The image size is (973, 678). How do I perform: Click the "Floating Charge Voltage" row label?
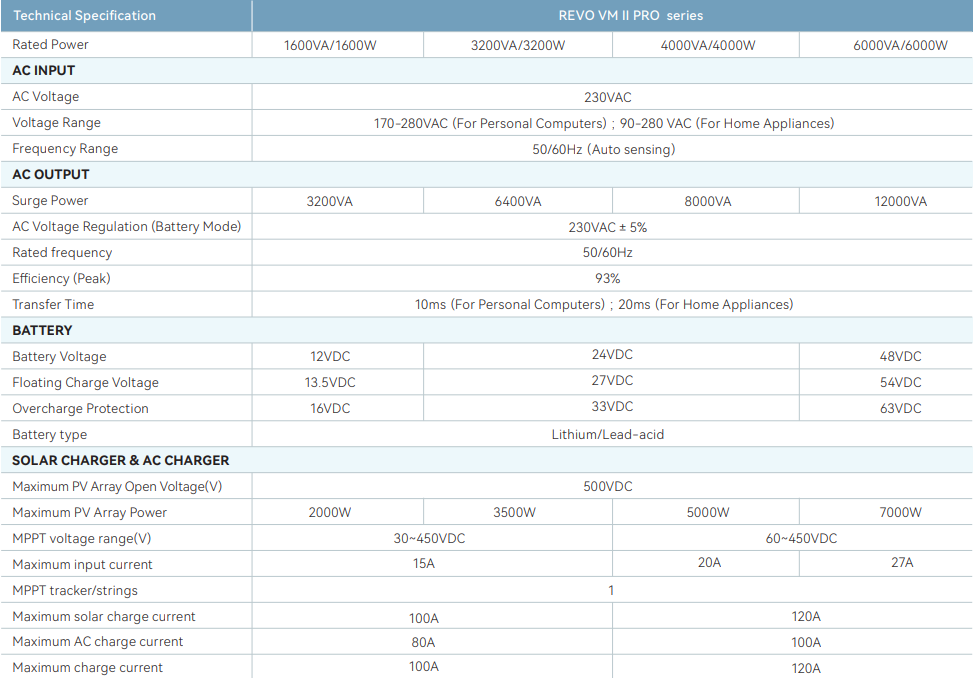86,383
